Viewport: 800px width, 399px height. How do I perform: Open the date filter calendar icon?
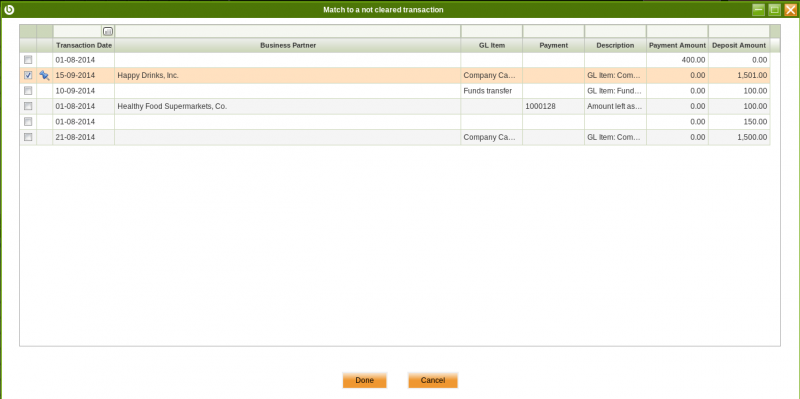click(x=108, y=32)
